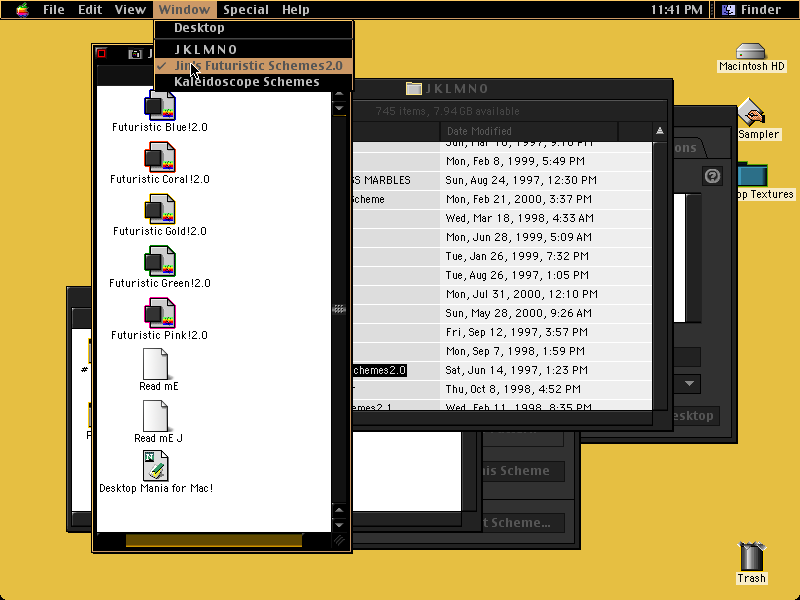Click the horizontal scroll bar of scheme window
This screenshot has width=800, height=600.
[214, 540]
